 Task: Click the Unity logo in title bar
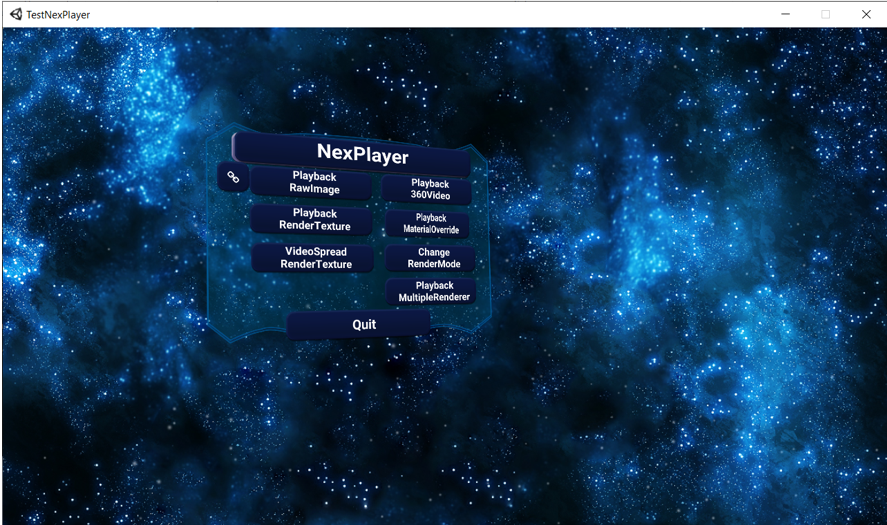click(x=16, y=14)
